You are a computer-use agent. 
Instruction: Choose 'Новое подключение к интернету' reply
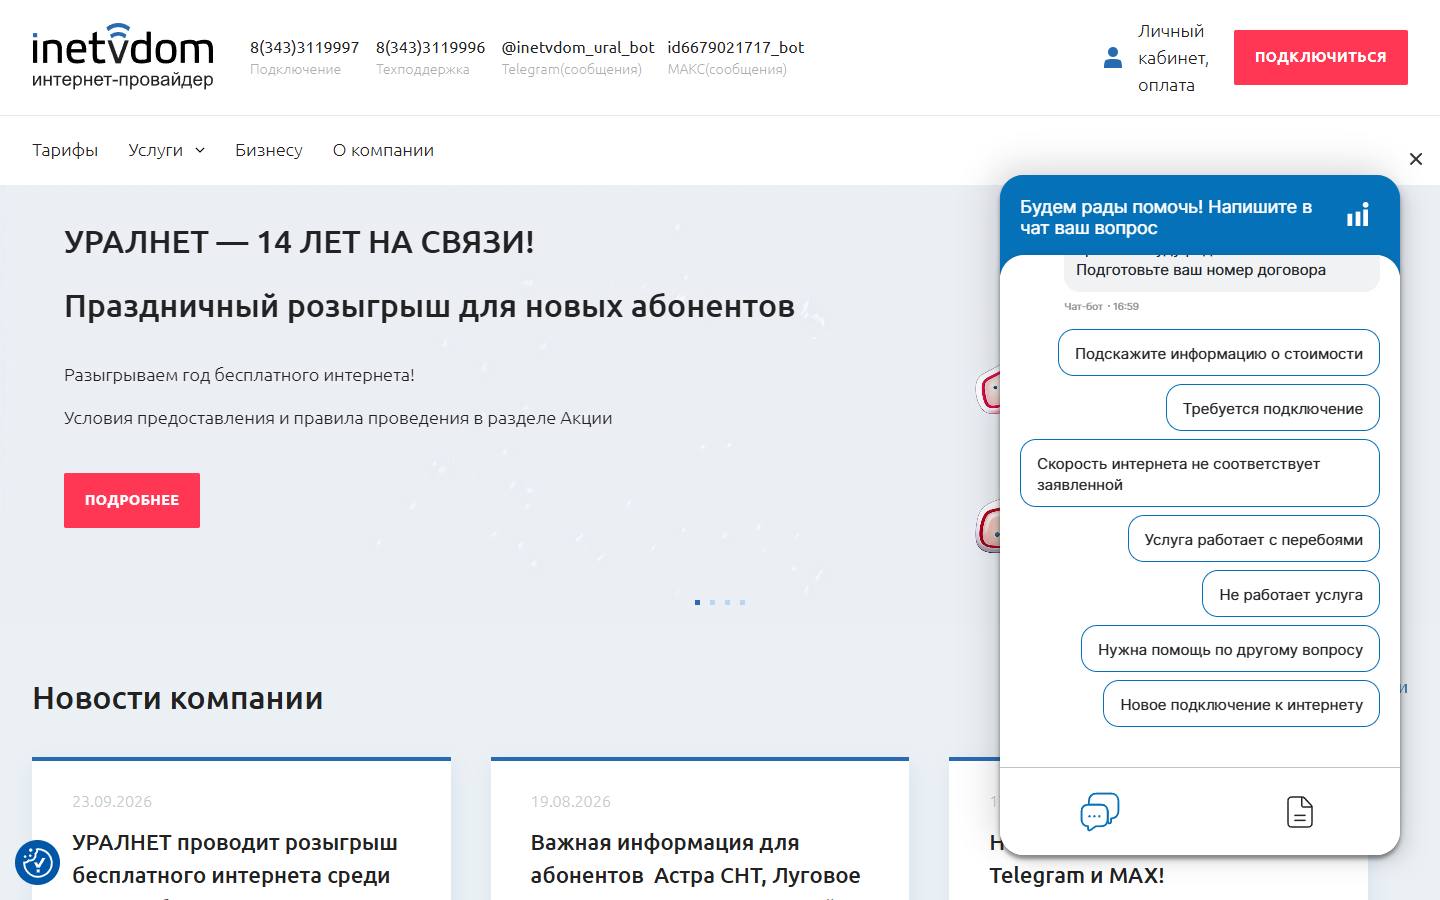click(1241, 704)
